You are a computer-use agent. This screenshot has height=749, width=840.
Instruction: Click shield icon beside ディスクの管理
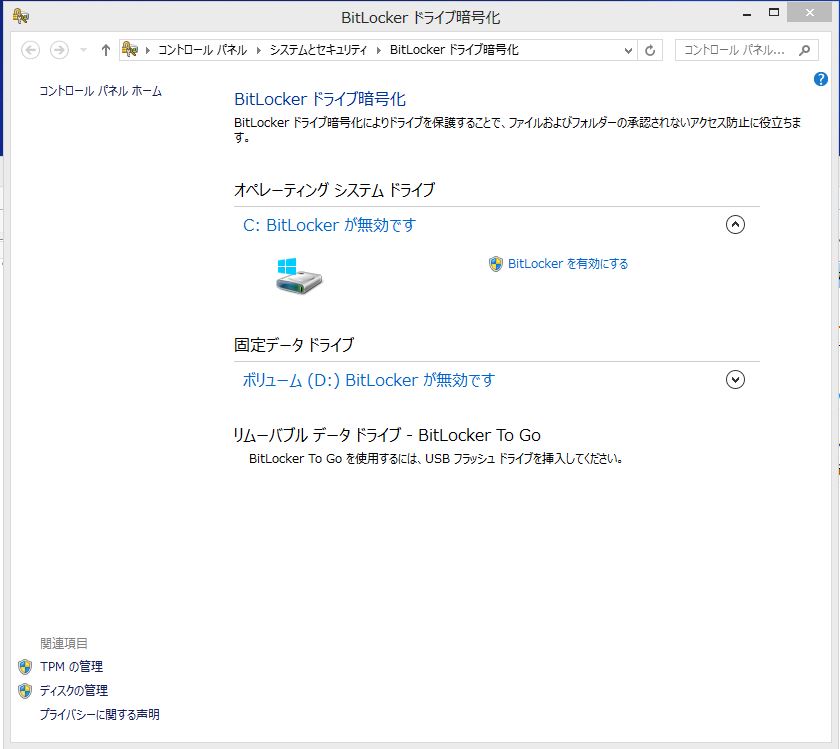coord(25,691)
